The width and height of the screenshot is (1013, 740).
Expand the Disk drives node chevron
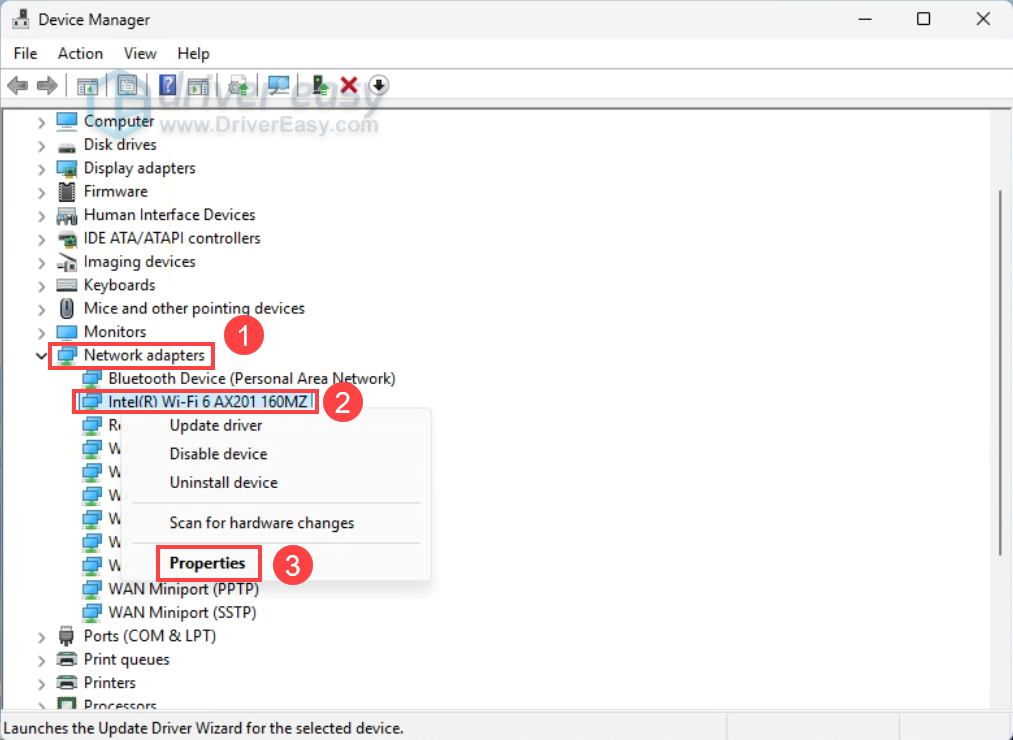pyautogui.click(x=41, y=145)
